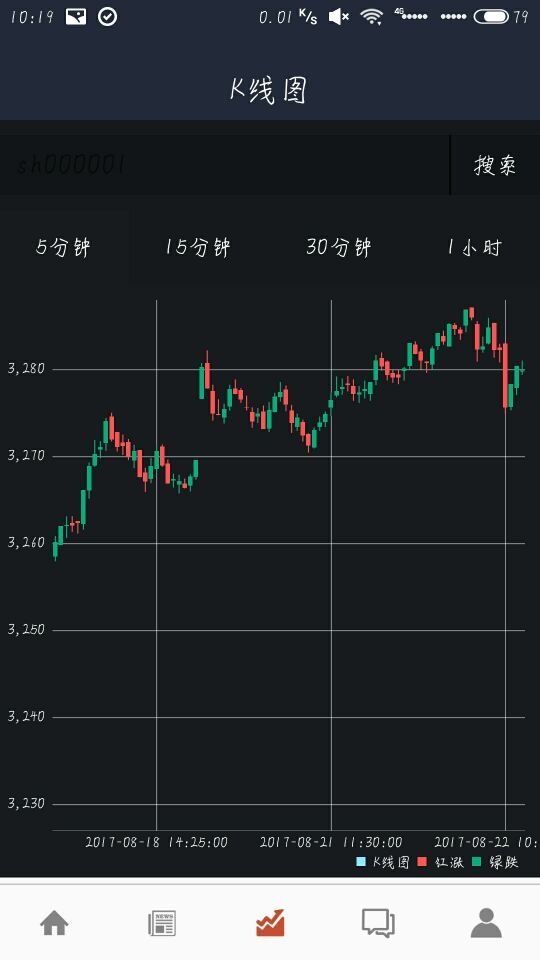Tap the muted speaker status icon
The image size is (540, 960).
[x=339, y=17]
